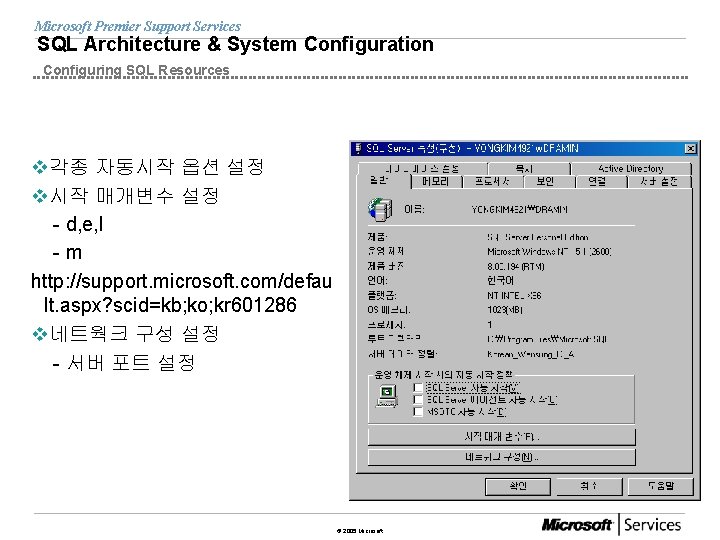
Task: Confirm with the 확인 (OK) button
Action: click(x=518, y=486)
